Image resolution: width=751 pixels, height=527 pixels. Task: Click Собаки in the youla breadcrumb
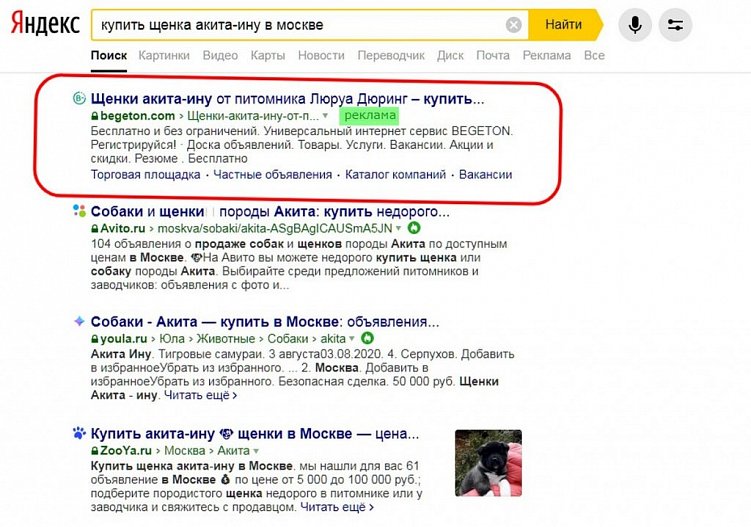287,339
